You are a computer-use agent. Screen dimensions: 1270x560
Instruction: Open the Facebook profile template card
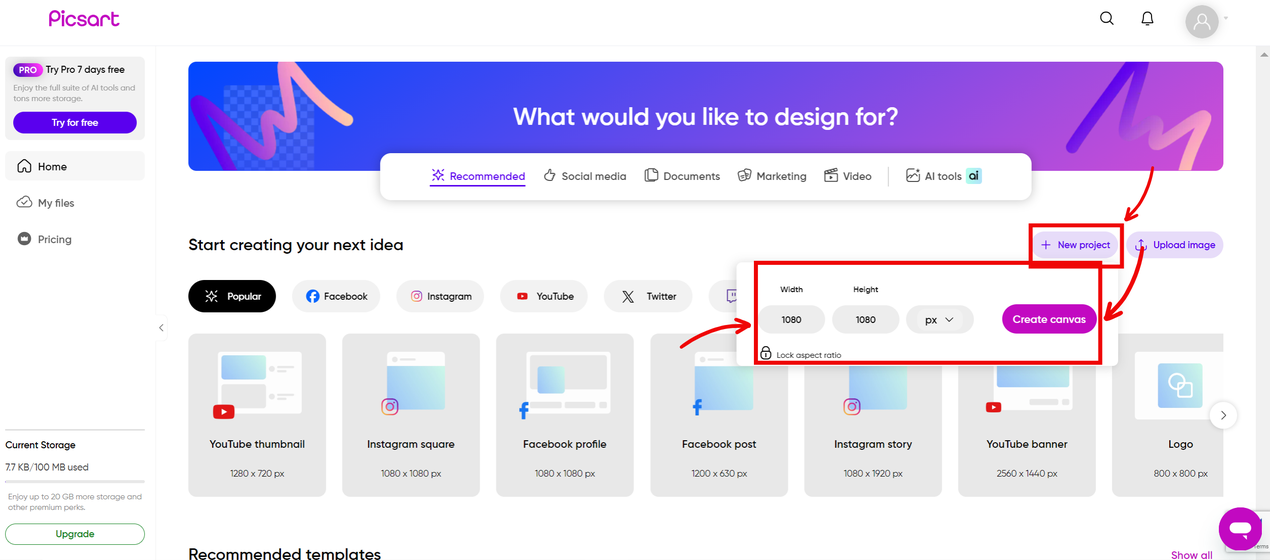[x=565, y=415]
